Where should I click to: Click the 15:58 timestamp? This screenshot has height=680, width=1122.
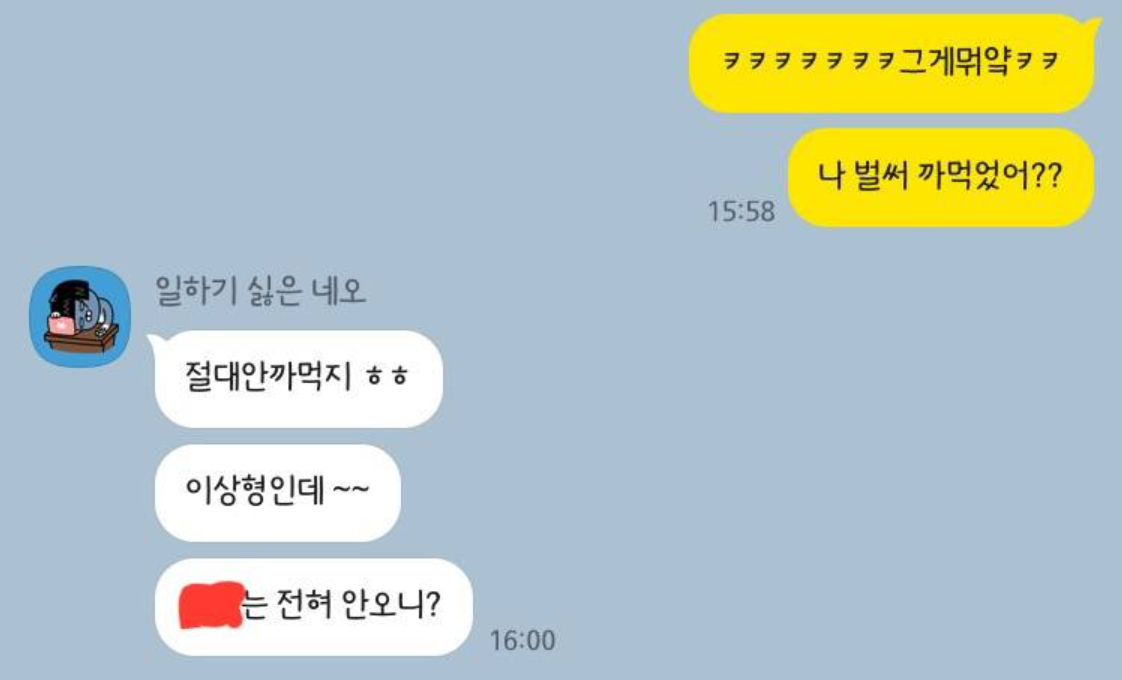(741, 211)
